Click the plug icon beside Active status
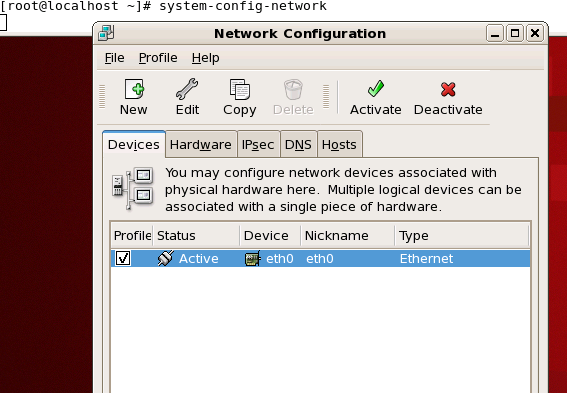Screen dimensions: 567x393 166,258
